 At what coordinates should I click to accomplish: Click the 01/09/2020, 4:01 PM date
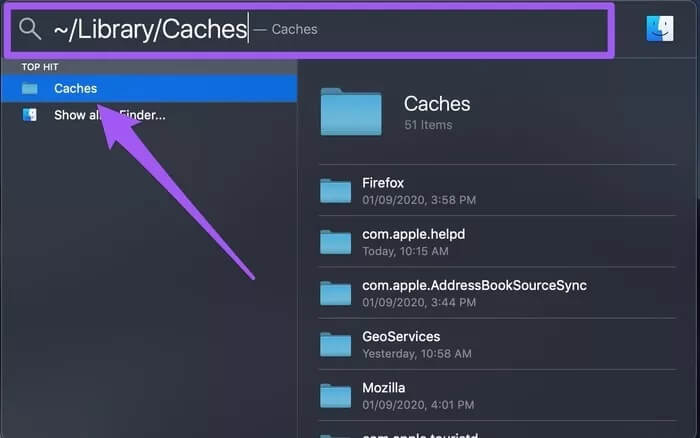tap(418, 405)
